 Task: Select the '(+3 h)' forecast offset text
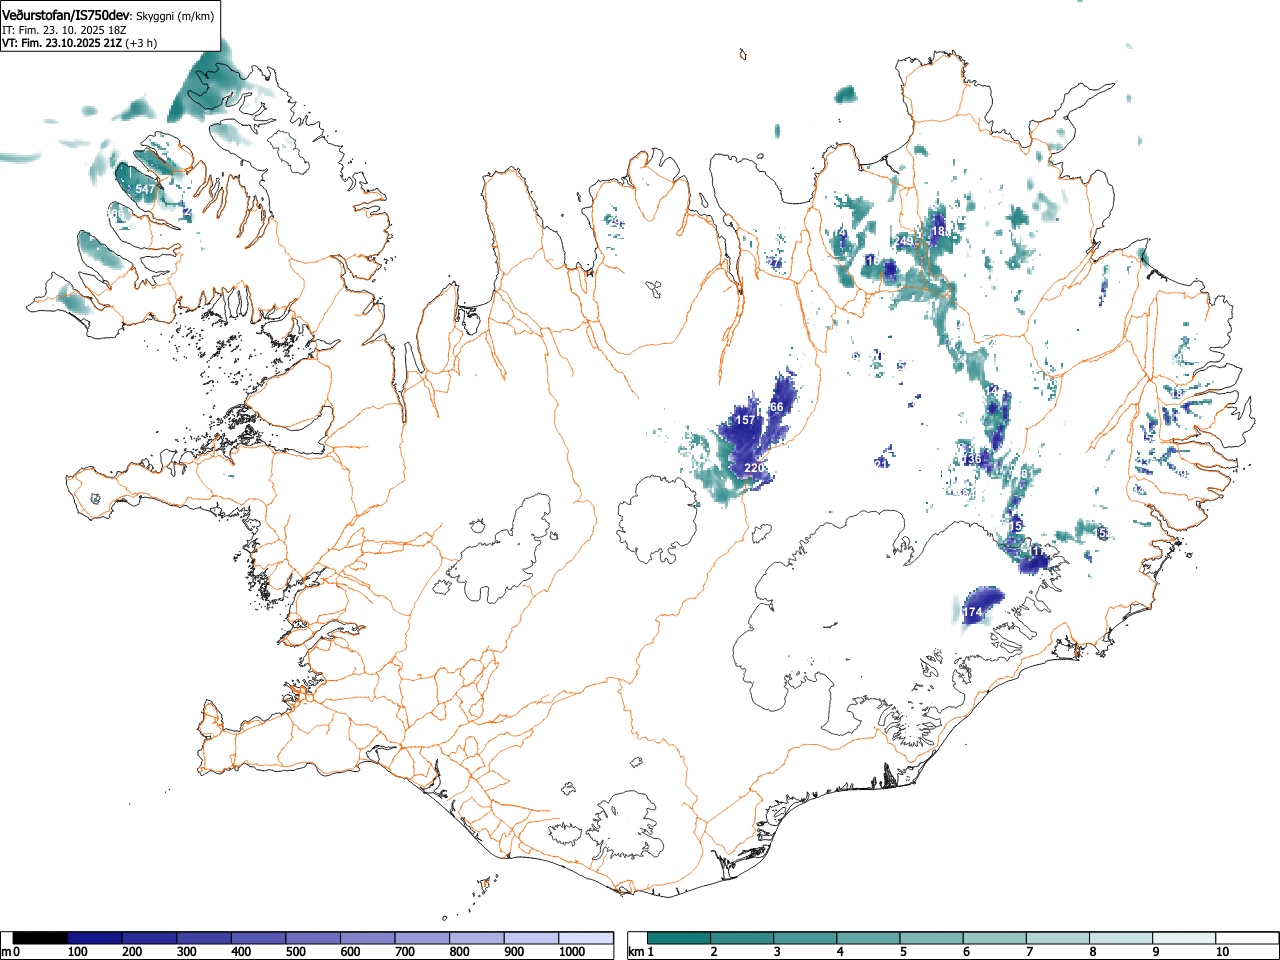(141, 43)
